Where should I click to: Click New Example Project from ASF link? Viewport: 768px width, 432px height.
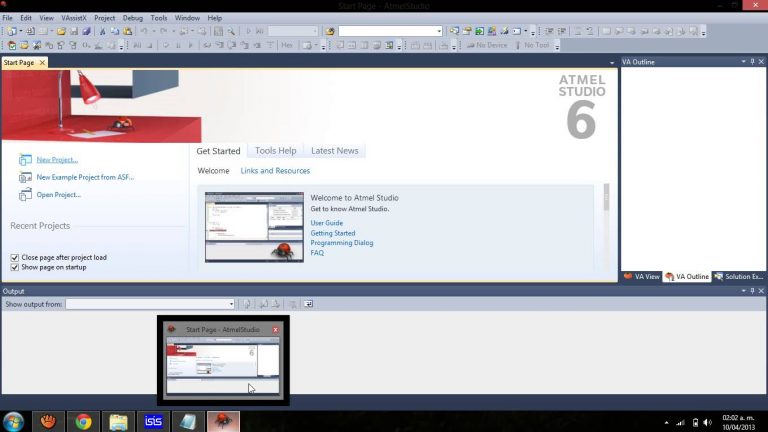tap(85, 177)
